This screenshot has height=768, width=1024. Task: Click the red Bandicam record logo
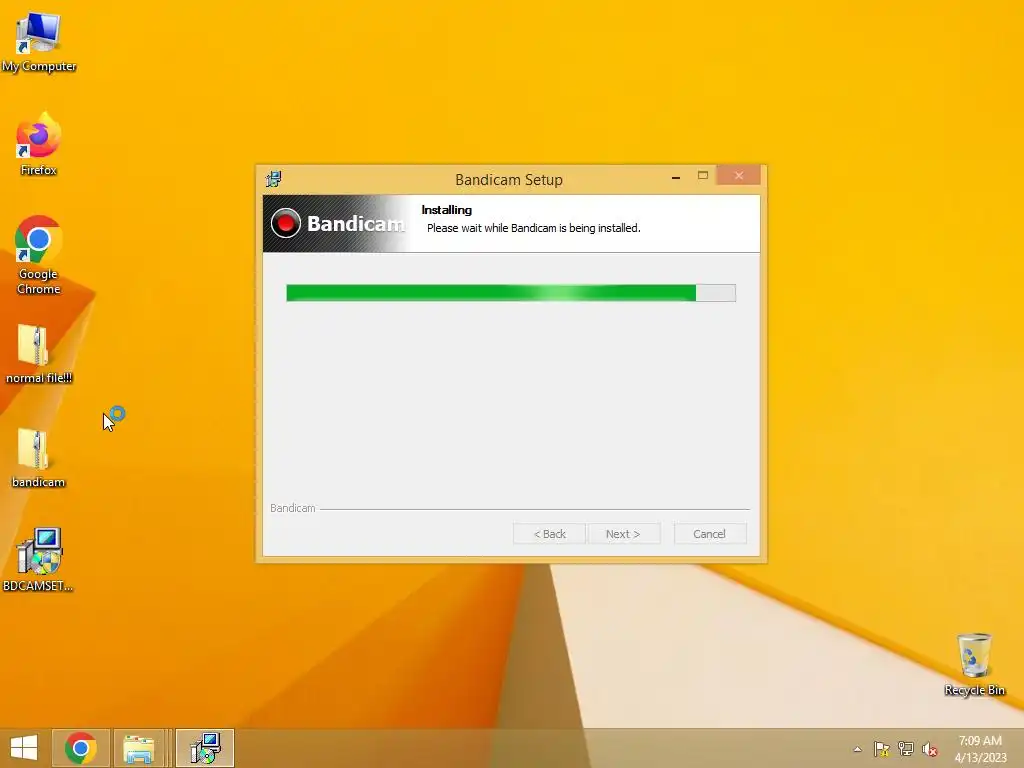285,223
